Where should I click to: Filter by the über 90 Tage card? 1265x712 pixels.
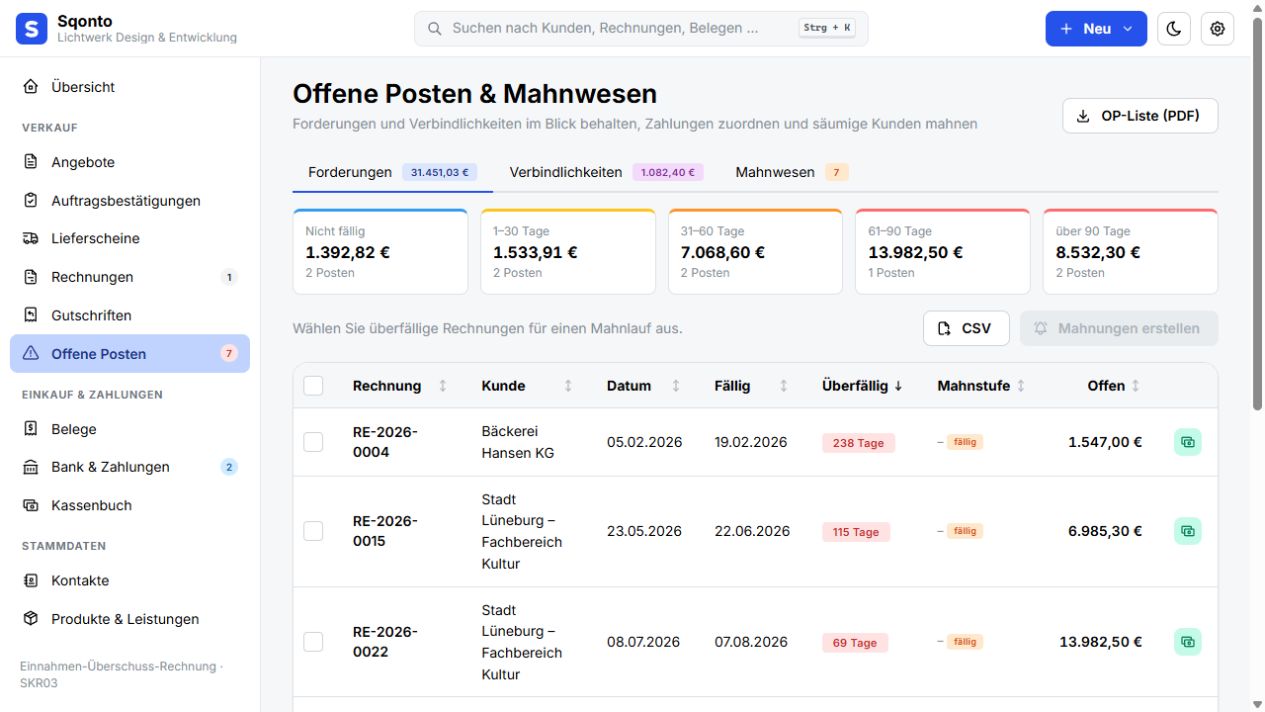1130,251
